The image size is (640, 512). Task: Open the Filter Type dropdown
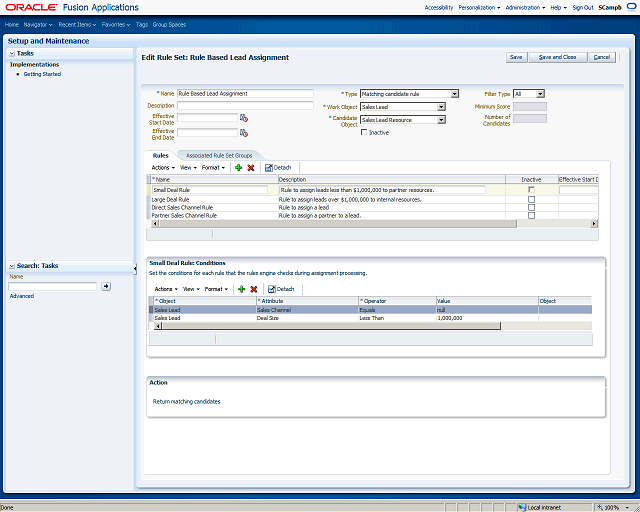[540, 94]
